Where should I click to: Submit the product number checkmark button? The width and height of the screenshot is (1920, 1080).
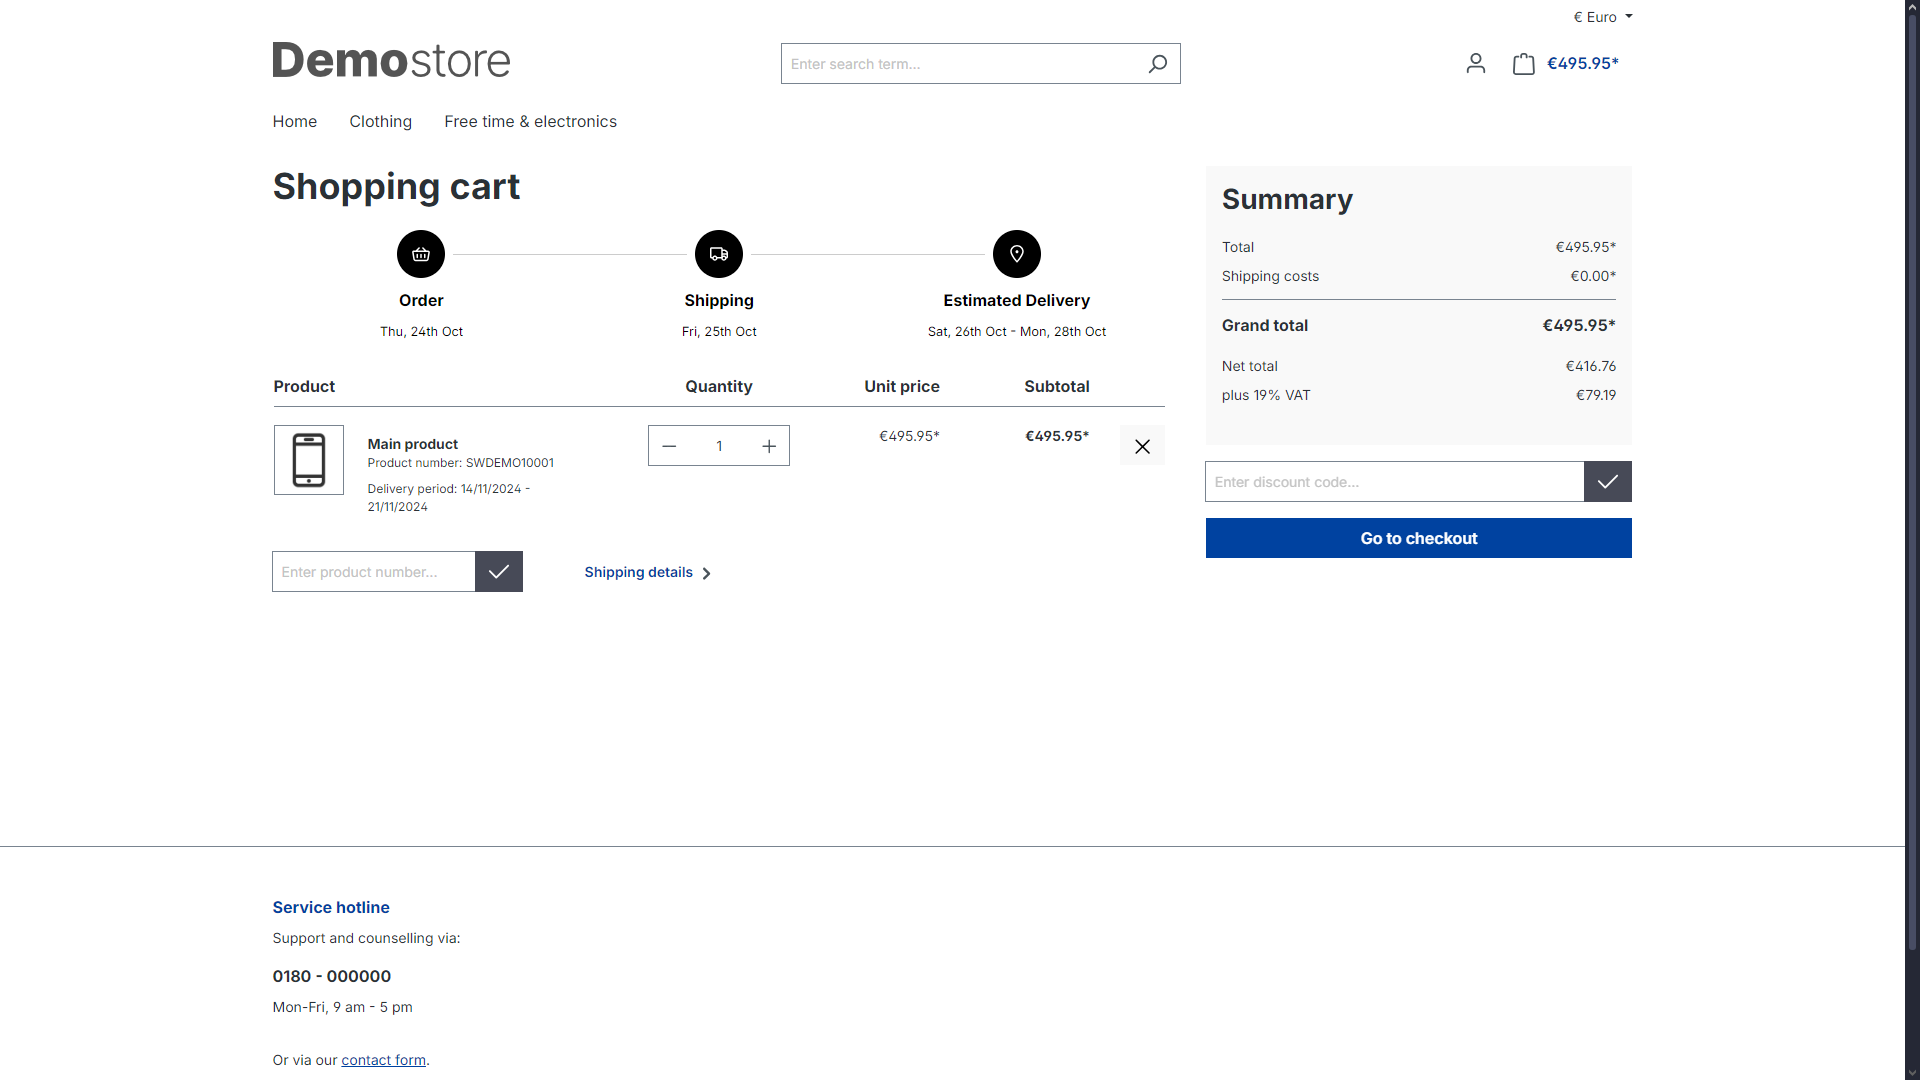[x=499, y=572]
